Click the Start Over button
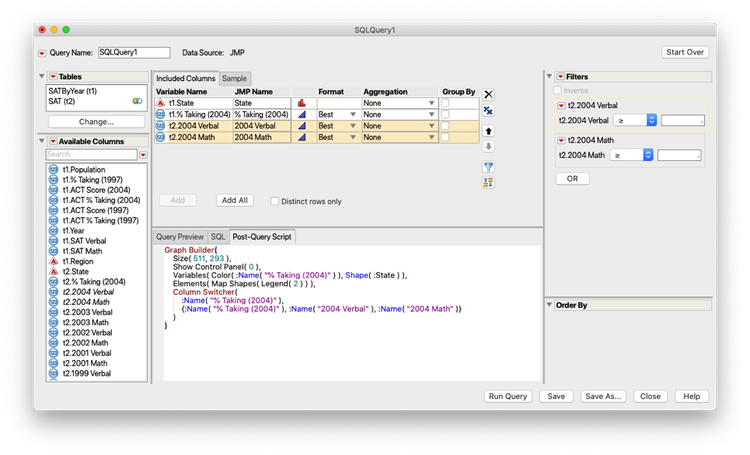 coord(685,52)
